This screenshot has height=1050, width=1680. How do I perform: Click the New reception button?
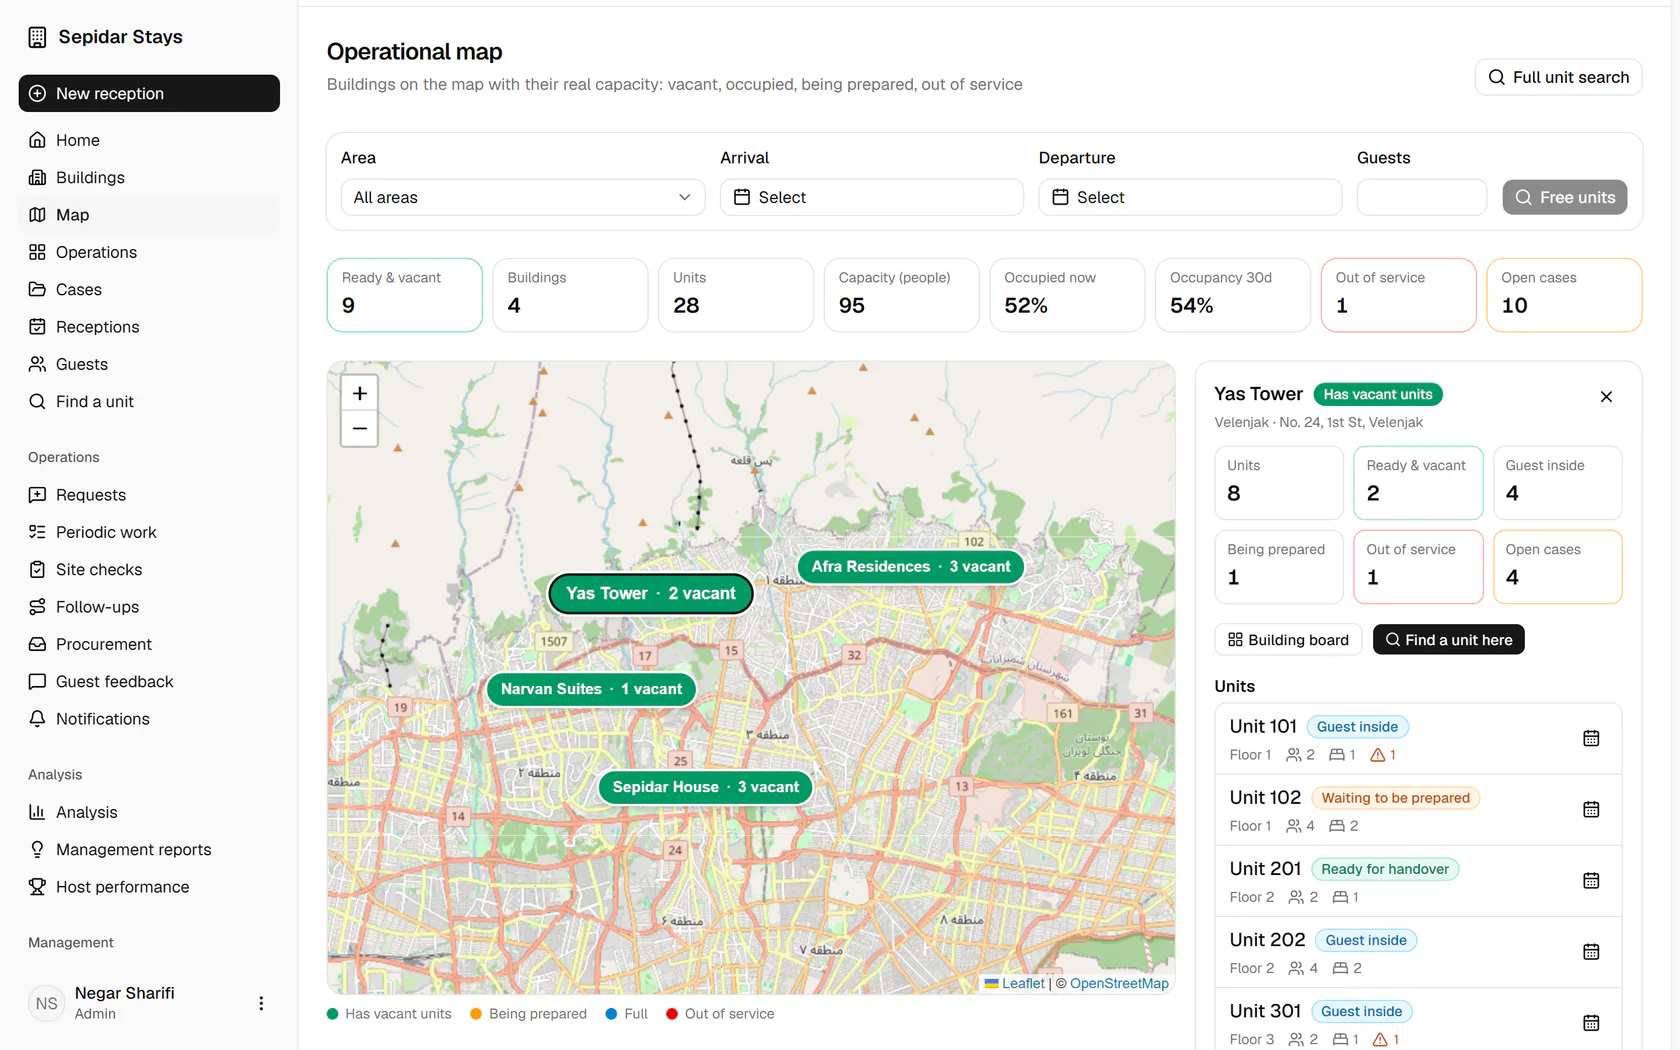149,93
